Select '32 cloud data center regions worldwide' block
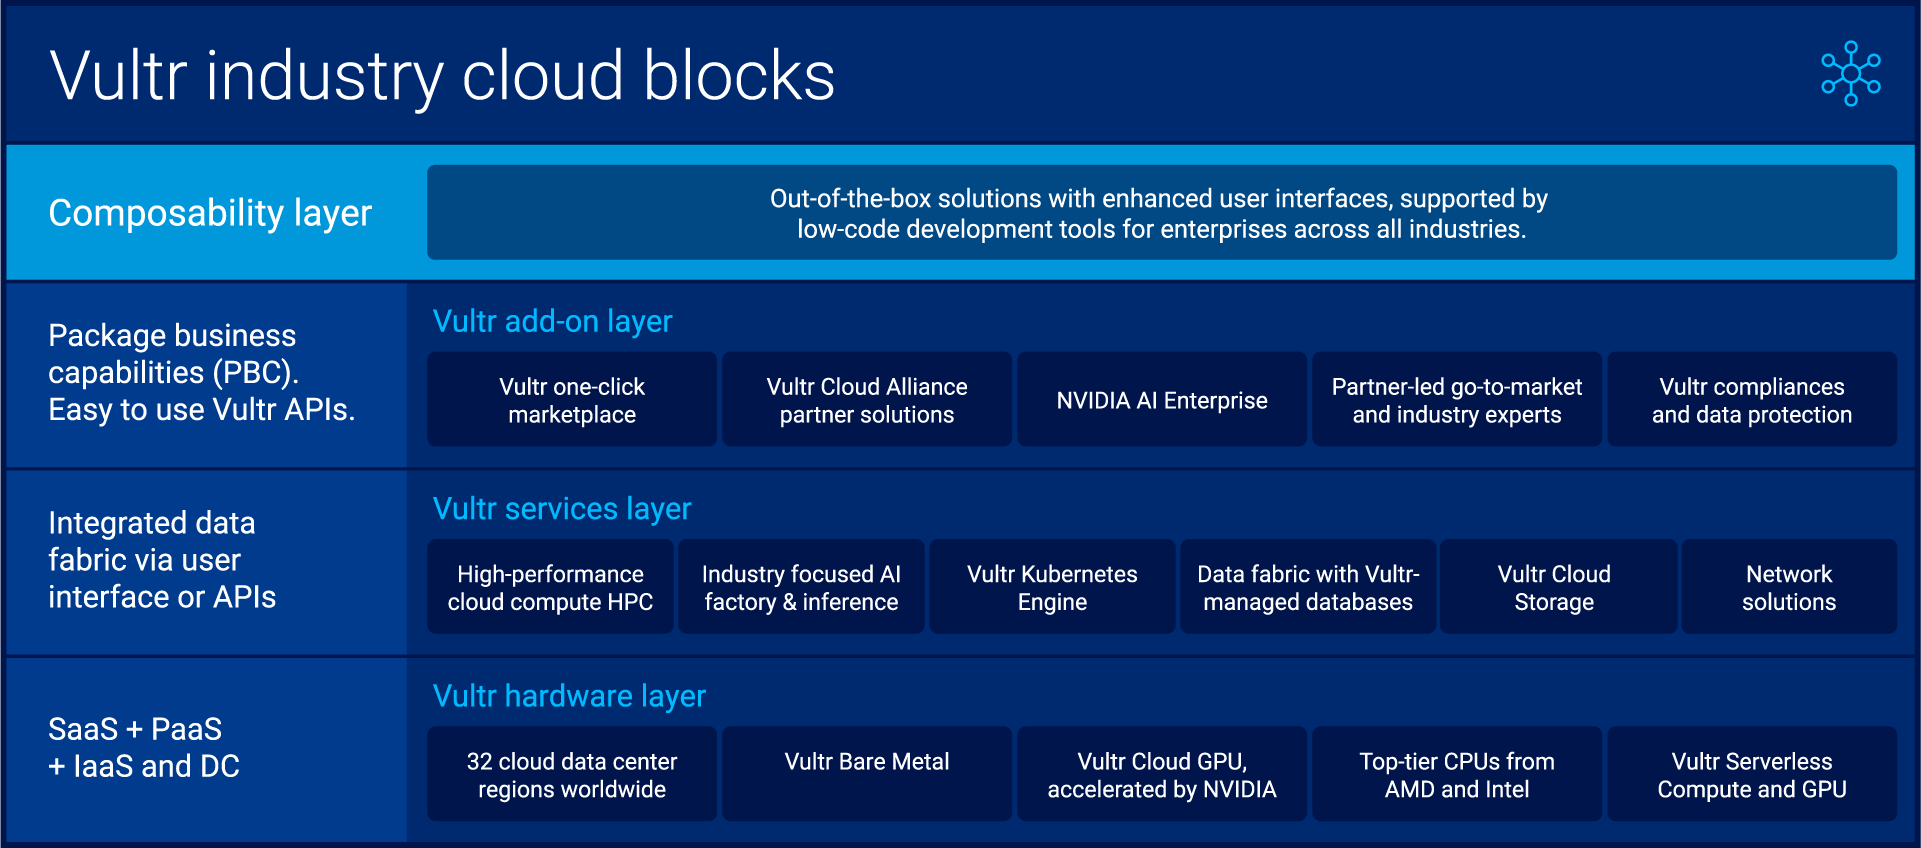This screenshot has height=848, width=1921. click(572, 774)
